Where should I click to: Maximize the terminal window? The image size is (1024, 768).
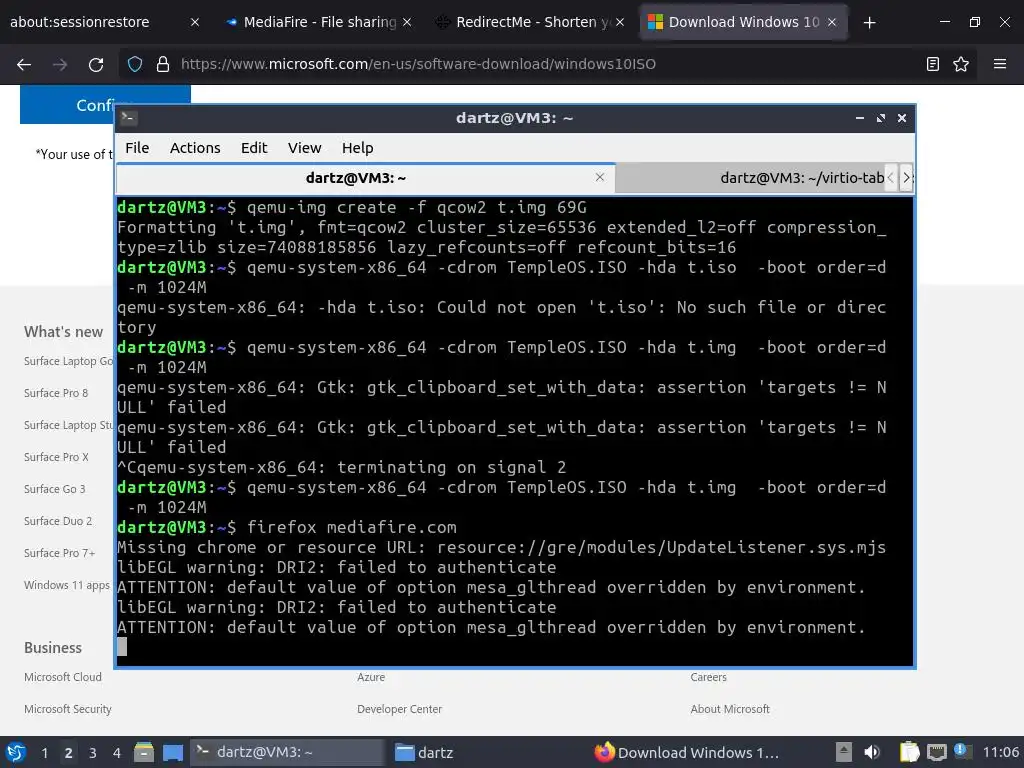click(881, 118)
